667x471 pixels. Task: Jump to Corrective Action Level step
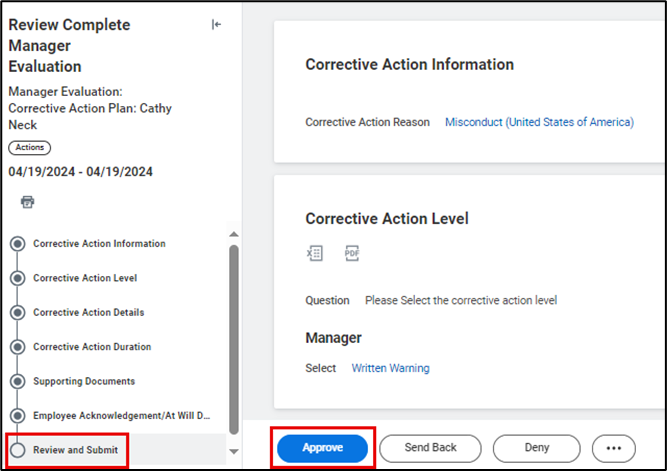click(x=85, y=278)
